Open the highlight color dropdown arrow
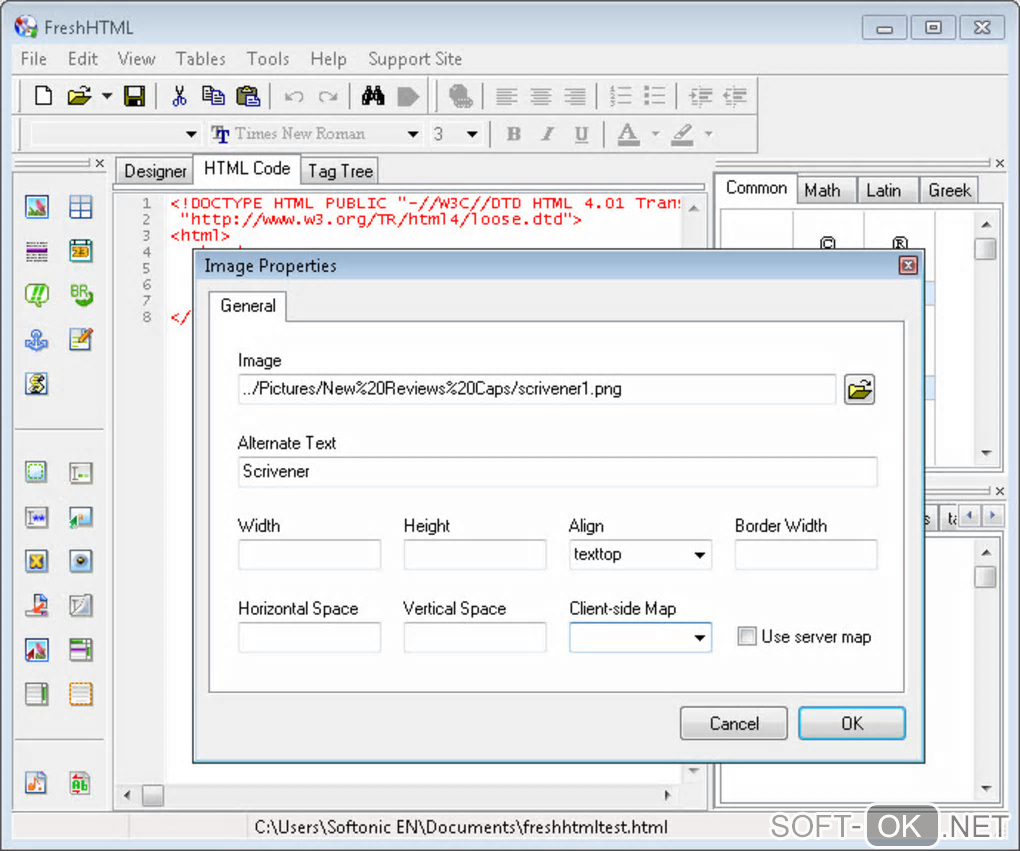 708,134
